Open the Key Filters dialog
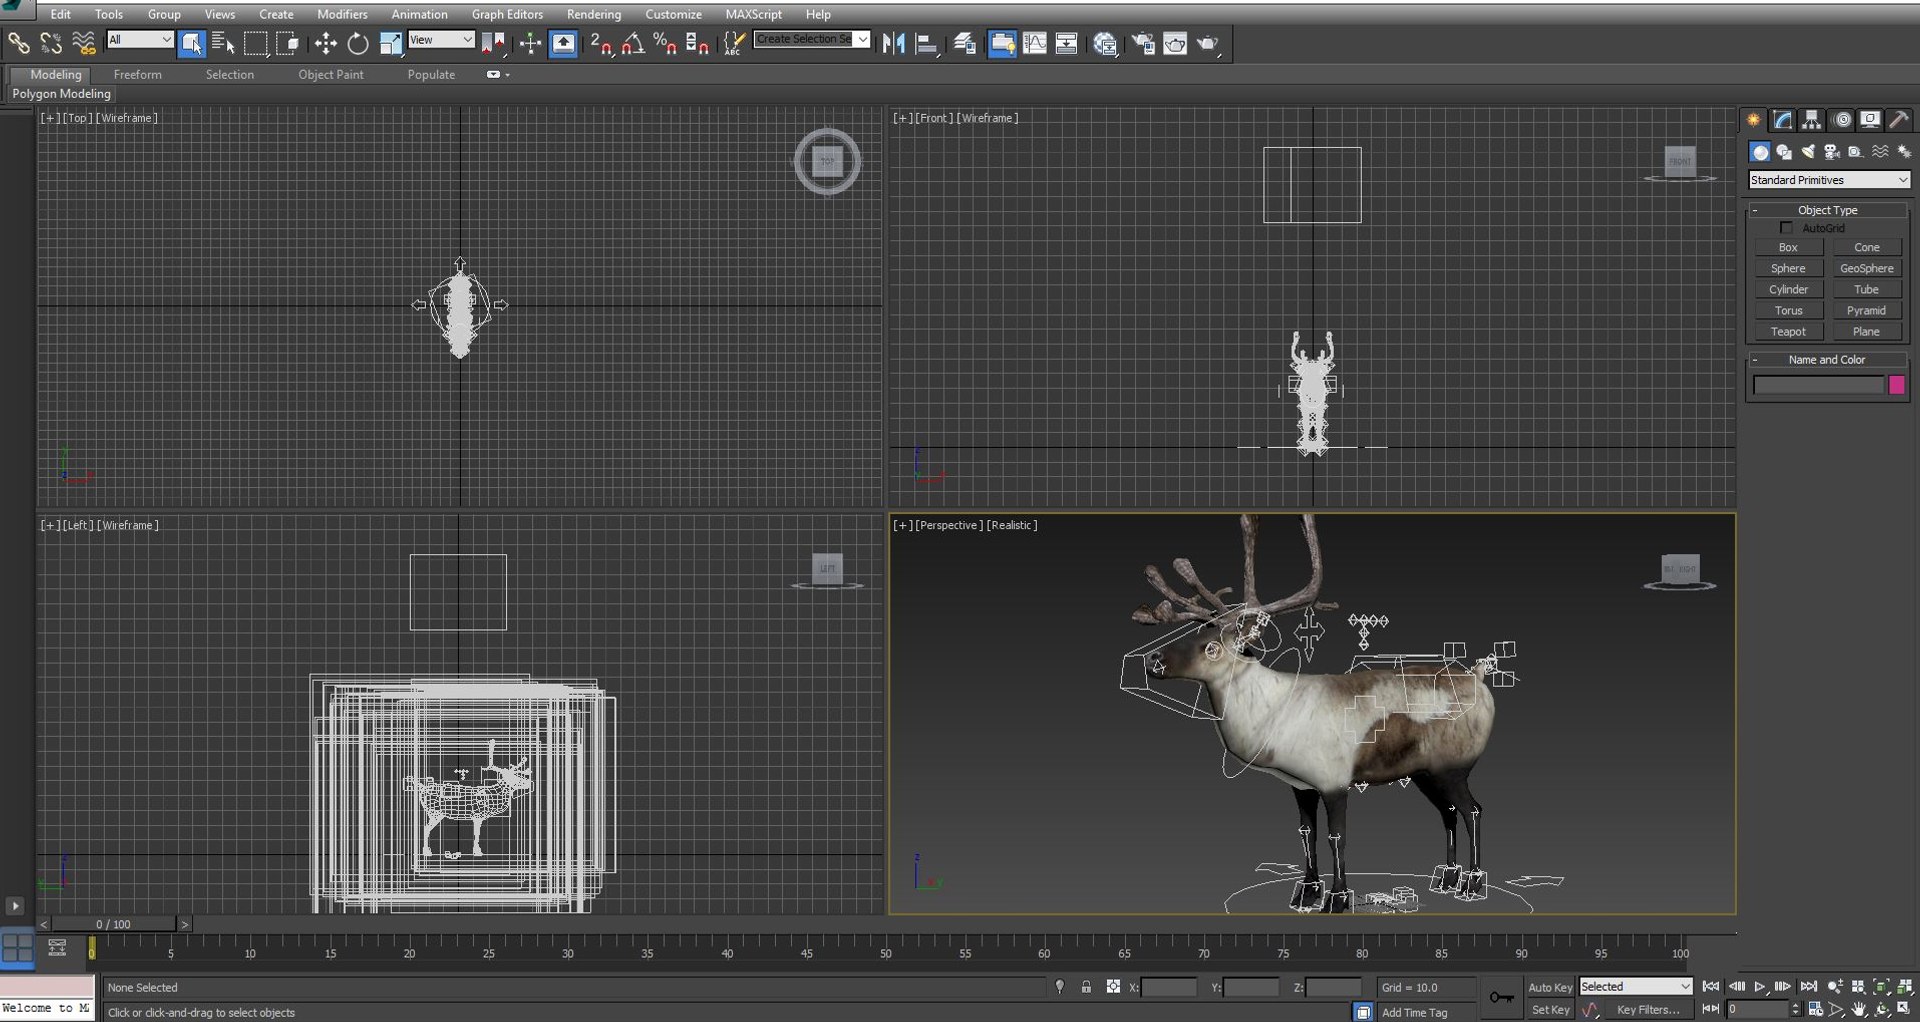Screen dimensions: 1920x1022 1647,1010
